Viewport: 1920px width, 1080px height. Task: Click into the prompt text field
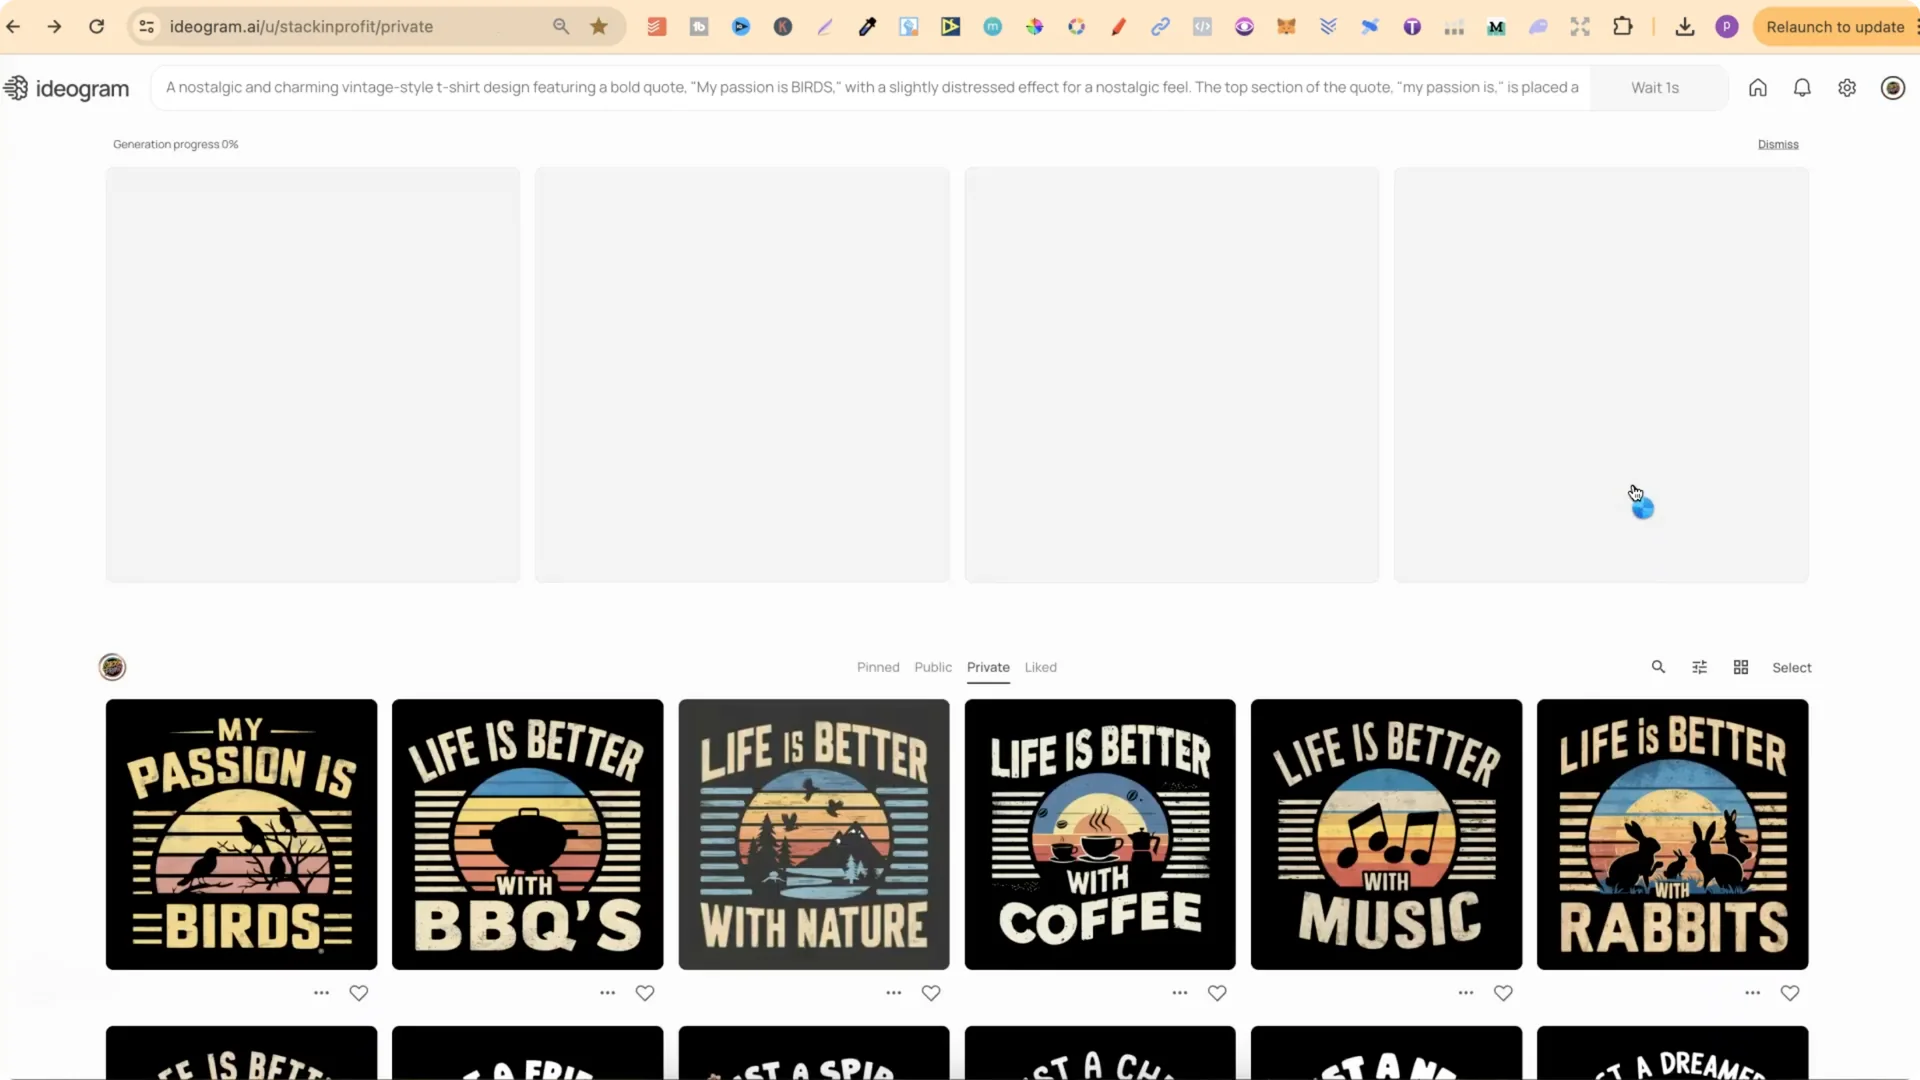(870, 88)
